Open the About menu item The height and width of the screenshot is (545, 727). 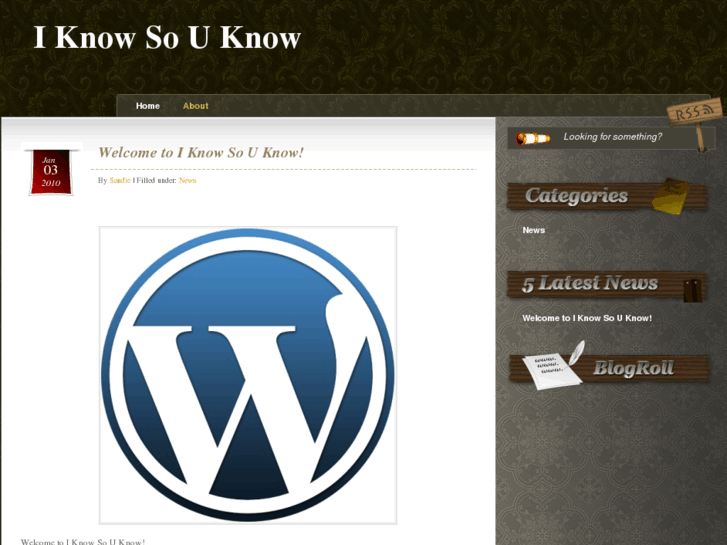196,106
